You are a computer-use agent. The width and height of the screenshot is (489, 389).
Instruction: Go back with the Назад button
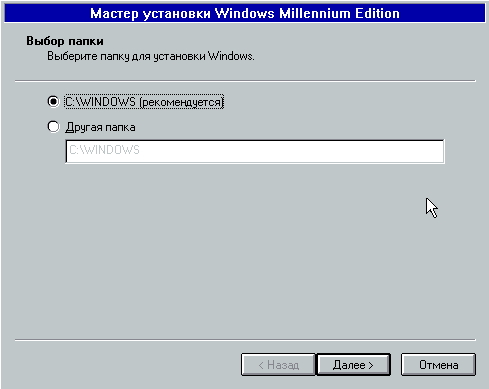coord(278,365)
